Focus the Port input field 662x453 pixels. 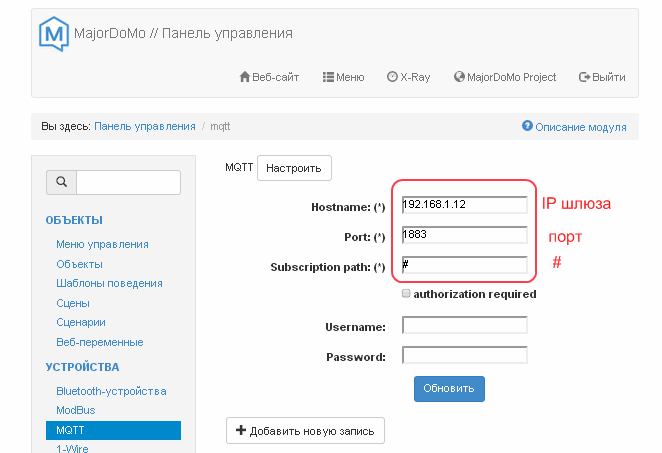[464, 235]
